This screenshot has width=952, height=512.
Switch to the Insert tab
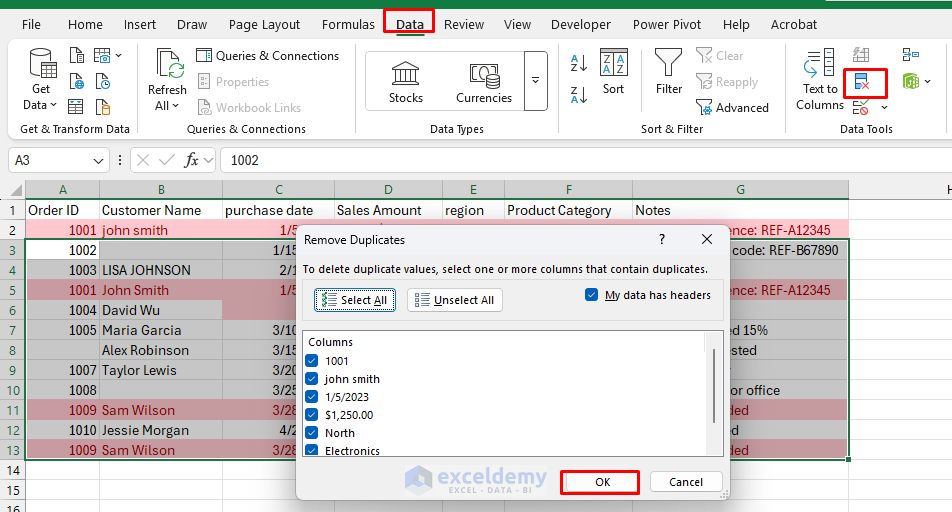[x=140, y=24]
